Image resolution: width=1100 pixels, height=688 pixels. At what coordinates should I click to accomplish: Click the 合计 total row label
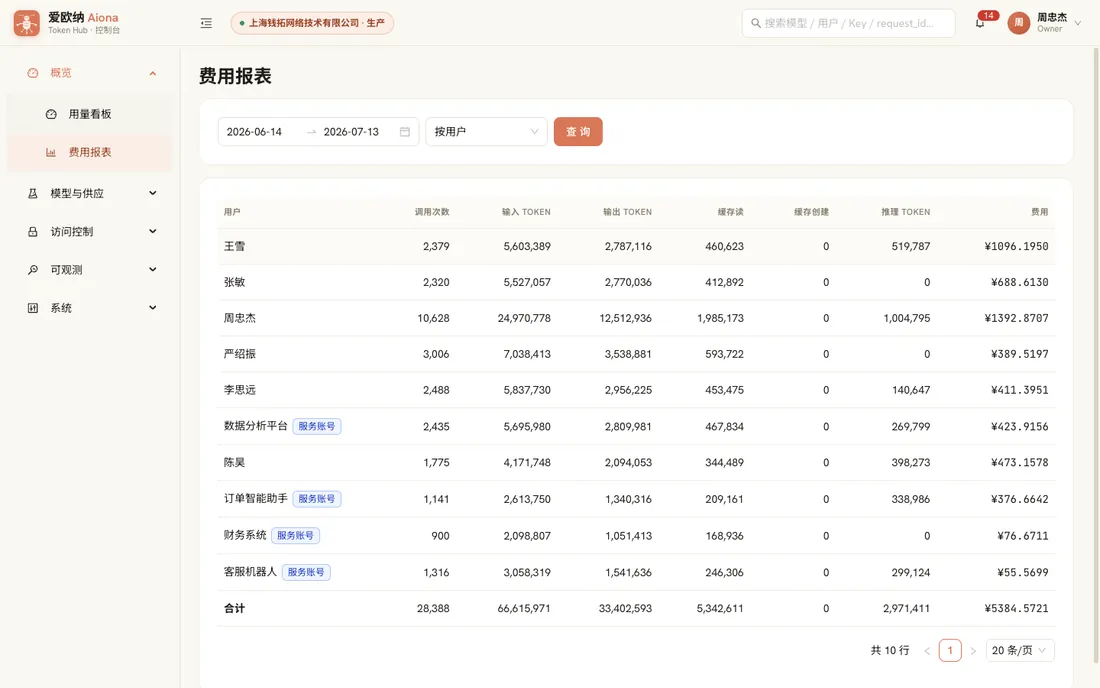234,609
